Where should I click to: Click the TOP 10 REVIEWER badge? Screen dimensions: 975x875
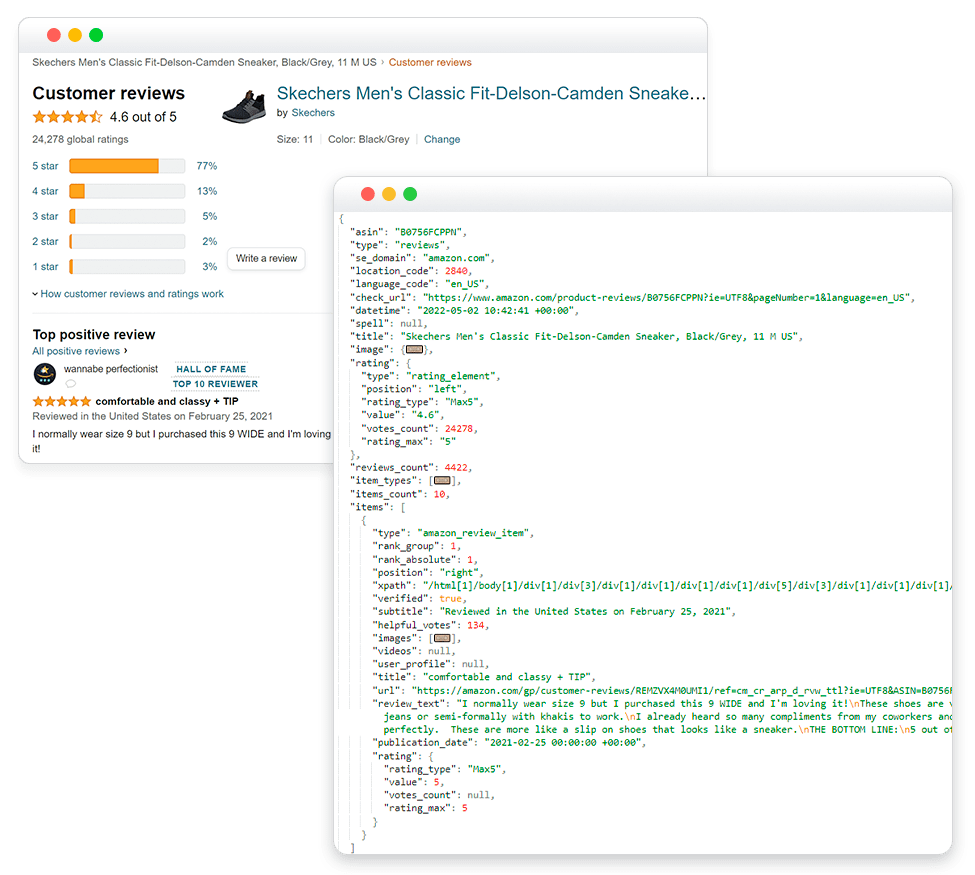[215, 383]
